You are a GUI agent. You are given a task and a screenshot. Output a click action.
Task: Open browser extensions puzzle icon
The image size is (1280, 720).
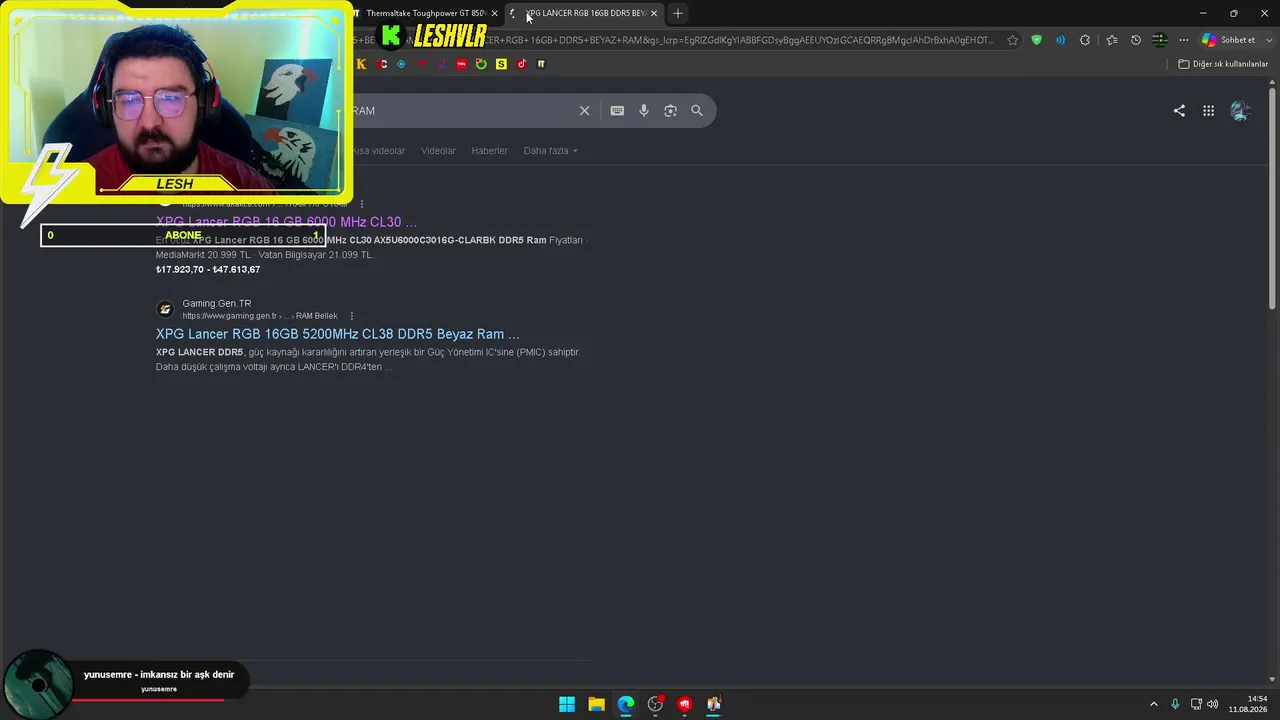(x=1085, y=40)
